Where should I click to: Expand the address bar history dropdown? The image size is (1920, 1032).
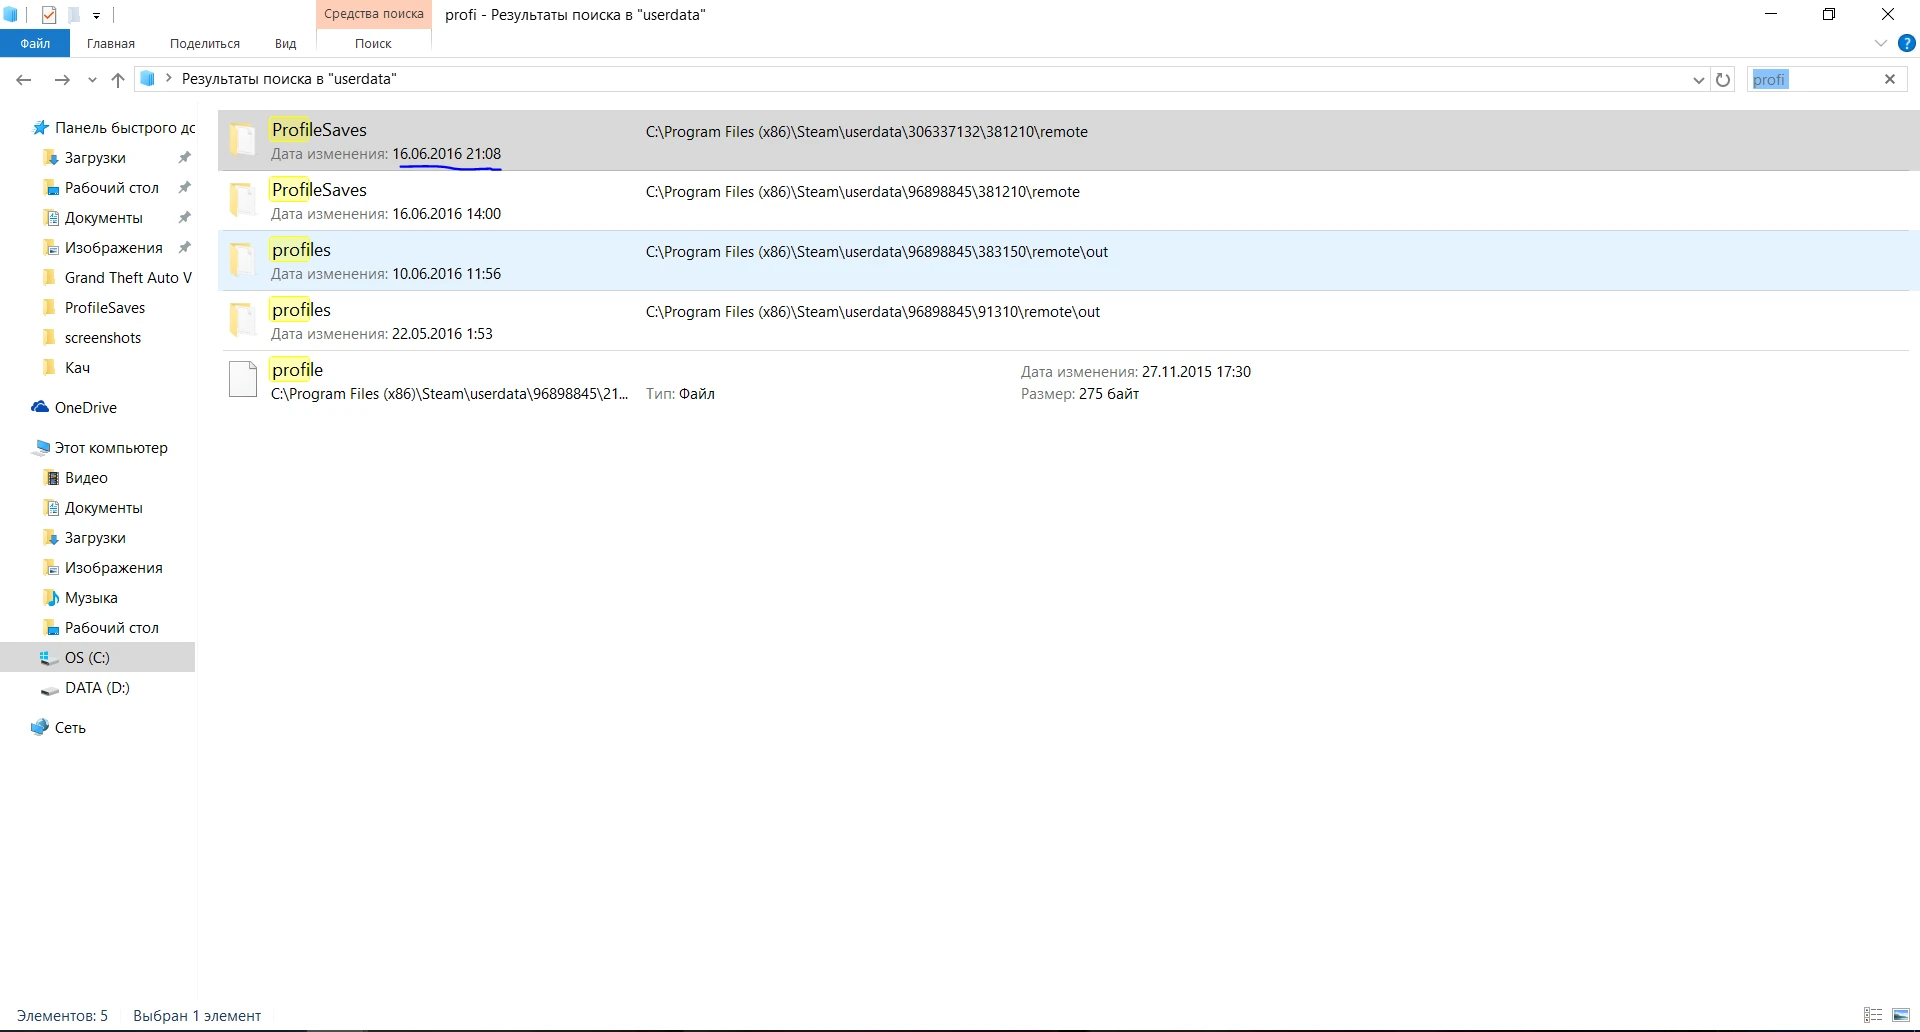click(1698, 80)
